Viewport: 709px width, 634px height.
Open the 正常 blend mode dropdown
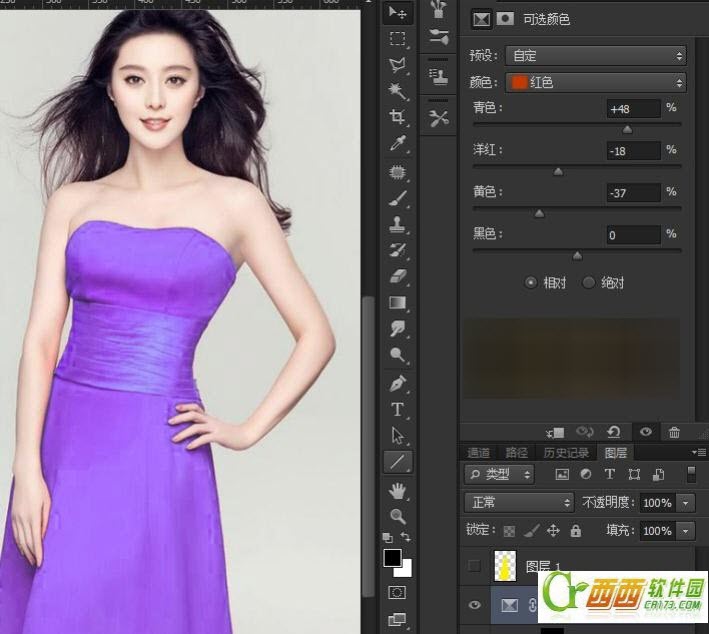[518, 502]
